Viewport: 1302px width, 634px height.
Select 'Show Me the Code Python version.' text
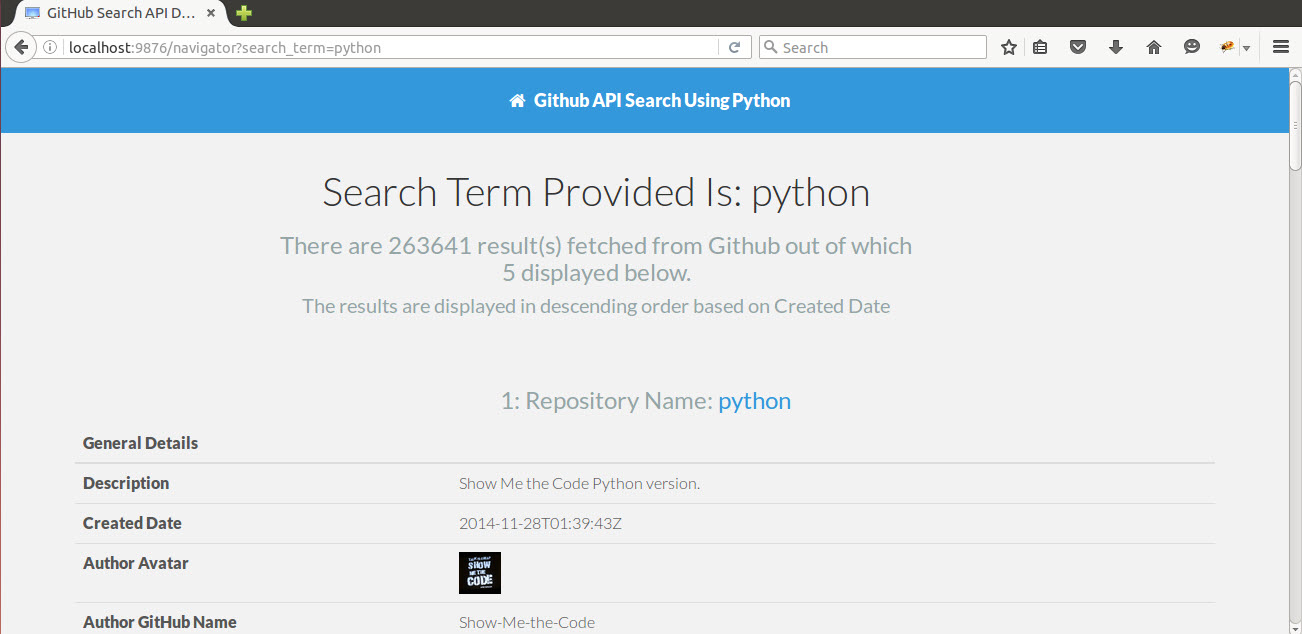(x=579, y=483)
